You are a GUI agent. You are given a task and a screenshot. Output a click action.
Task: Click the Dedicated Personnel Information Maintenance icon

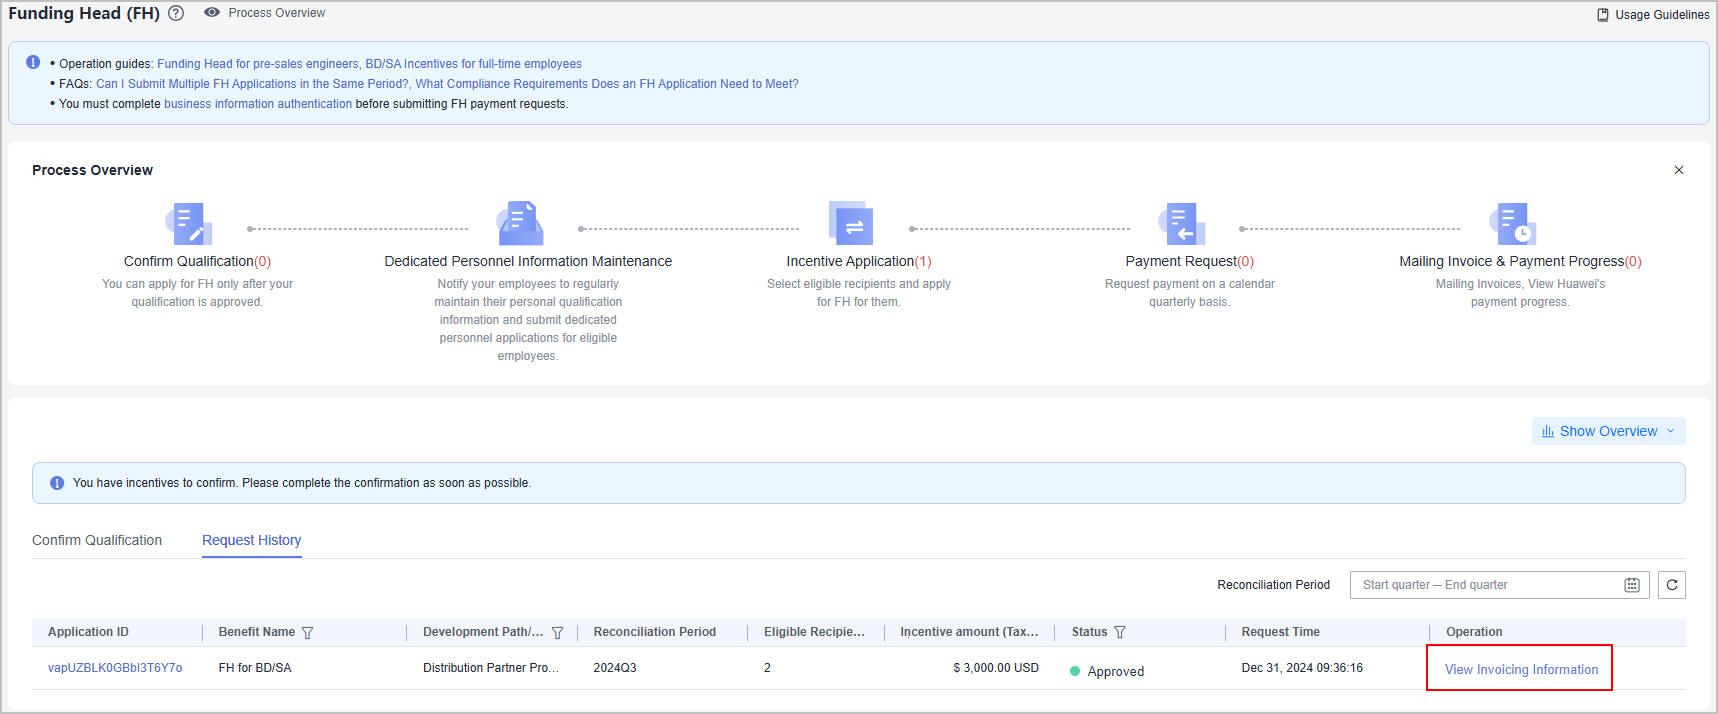coord(520,224)
